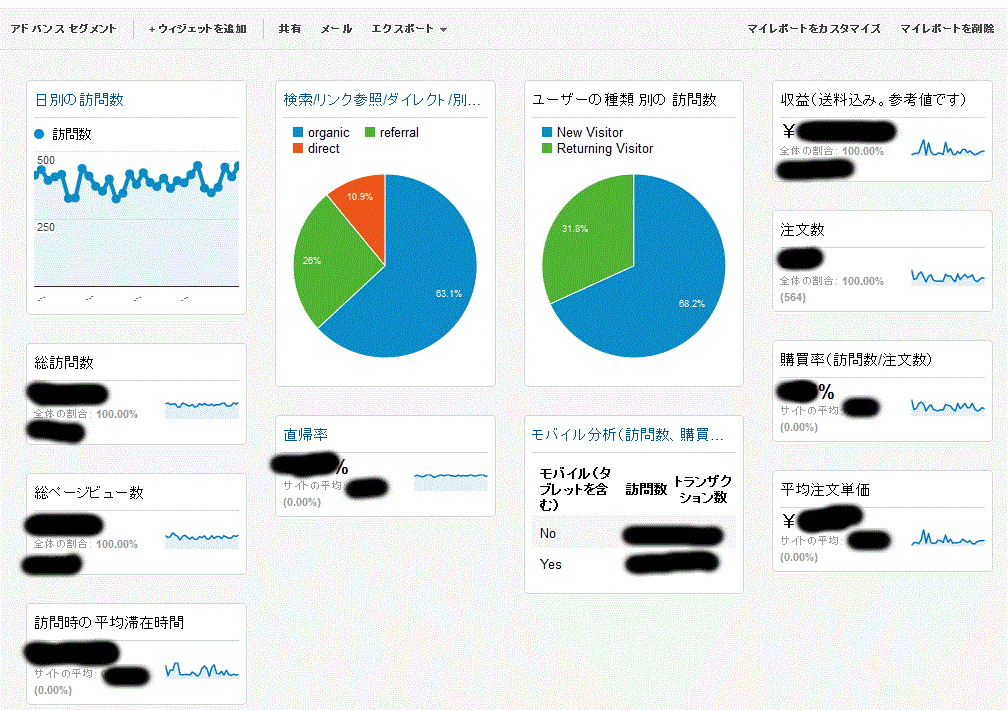Select the blue organic pie slice
Viewport: 1008px width, 710px height.
(420, 290)
